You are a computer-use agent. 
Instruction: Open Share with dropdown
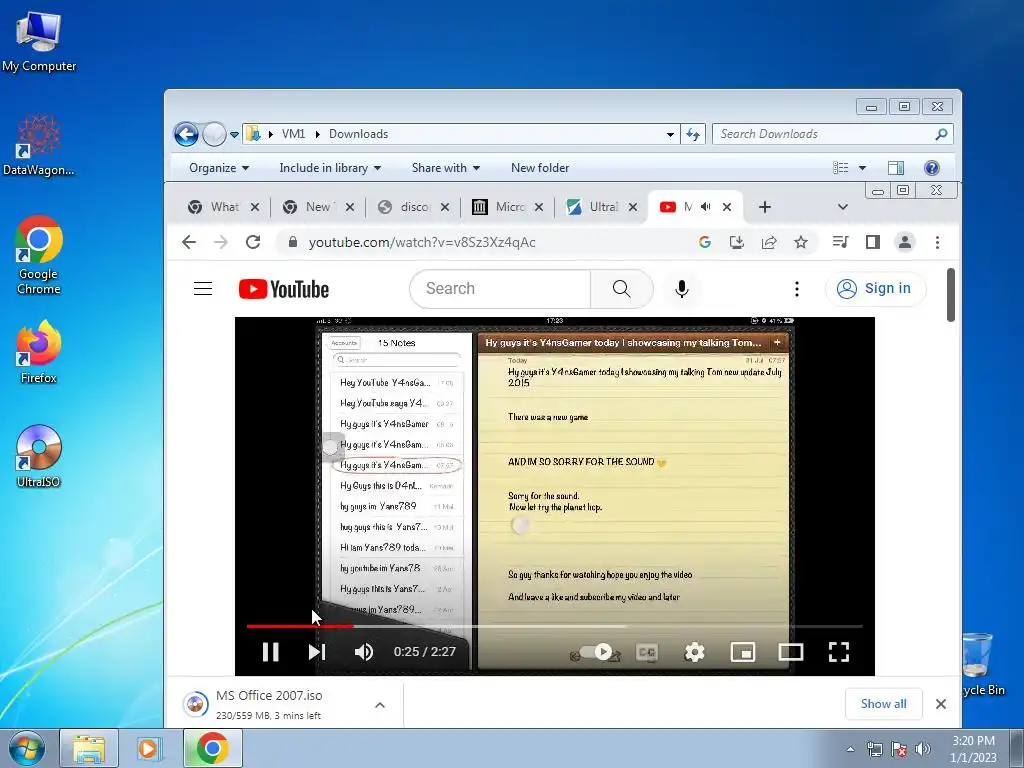(x=445, y=168)
